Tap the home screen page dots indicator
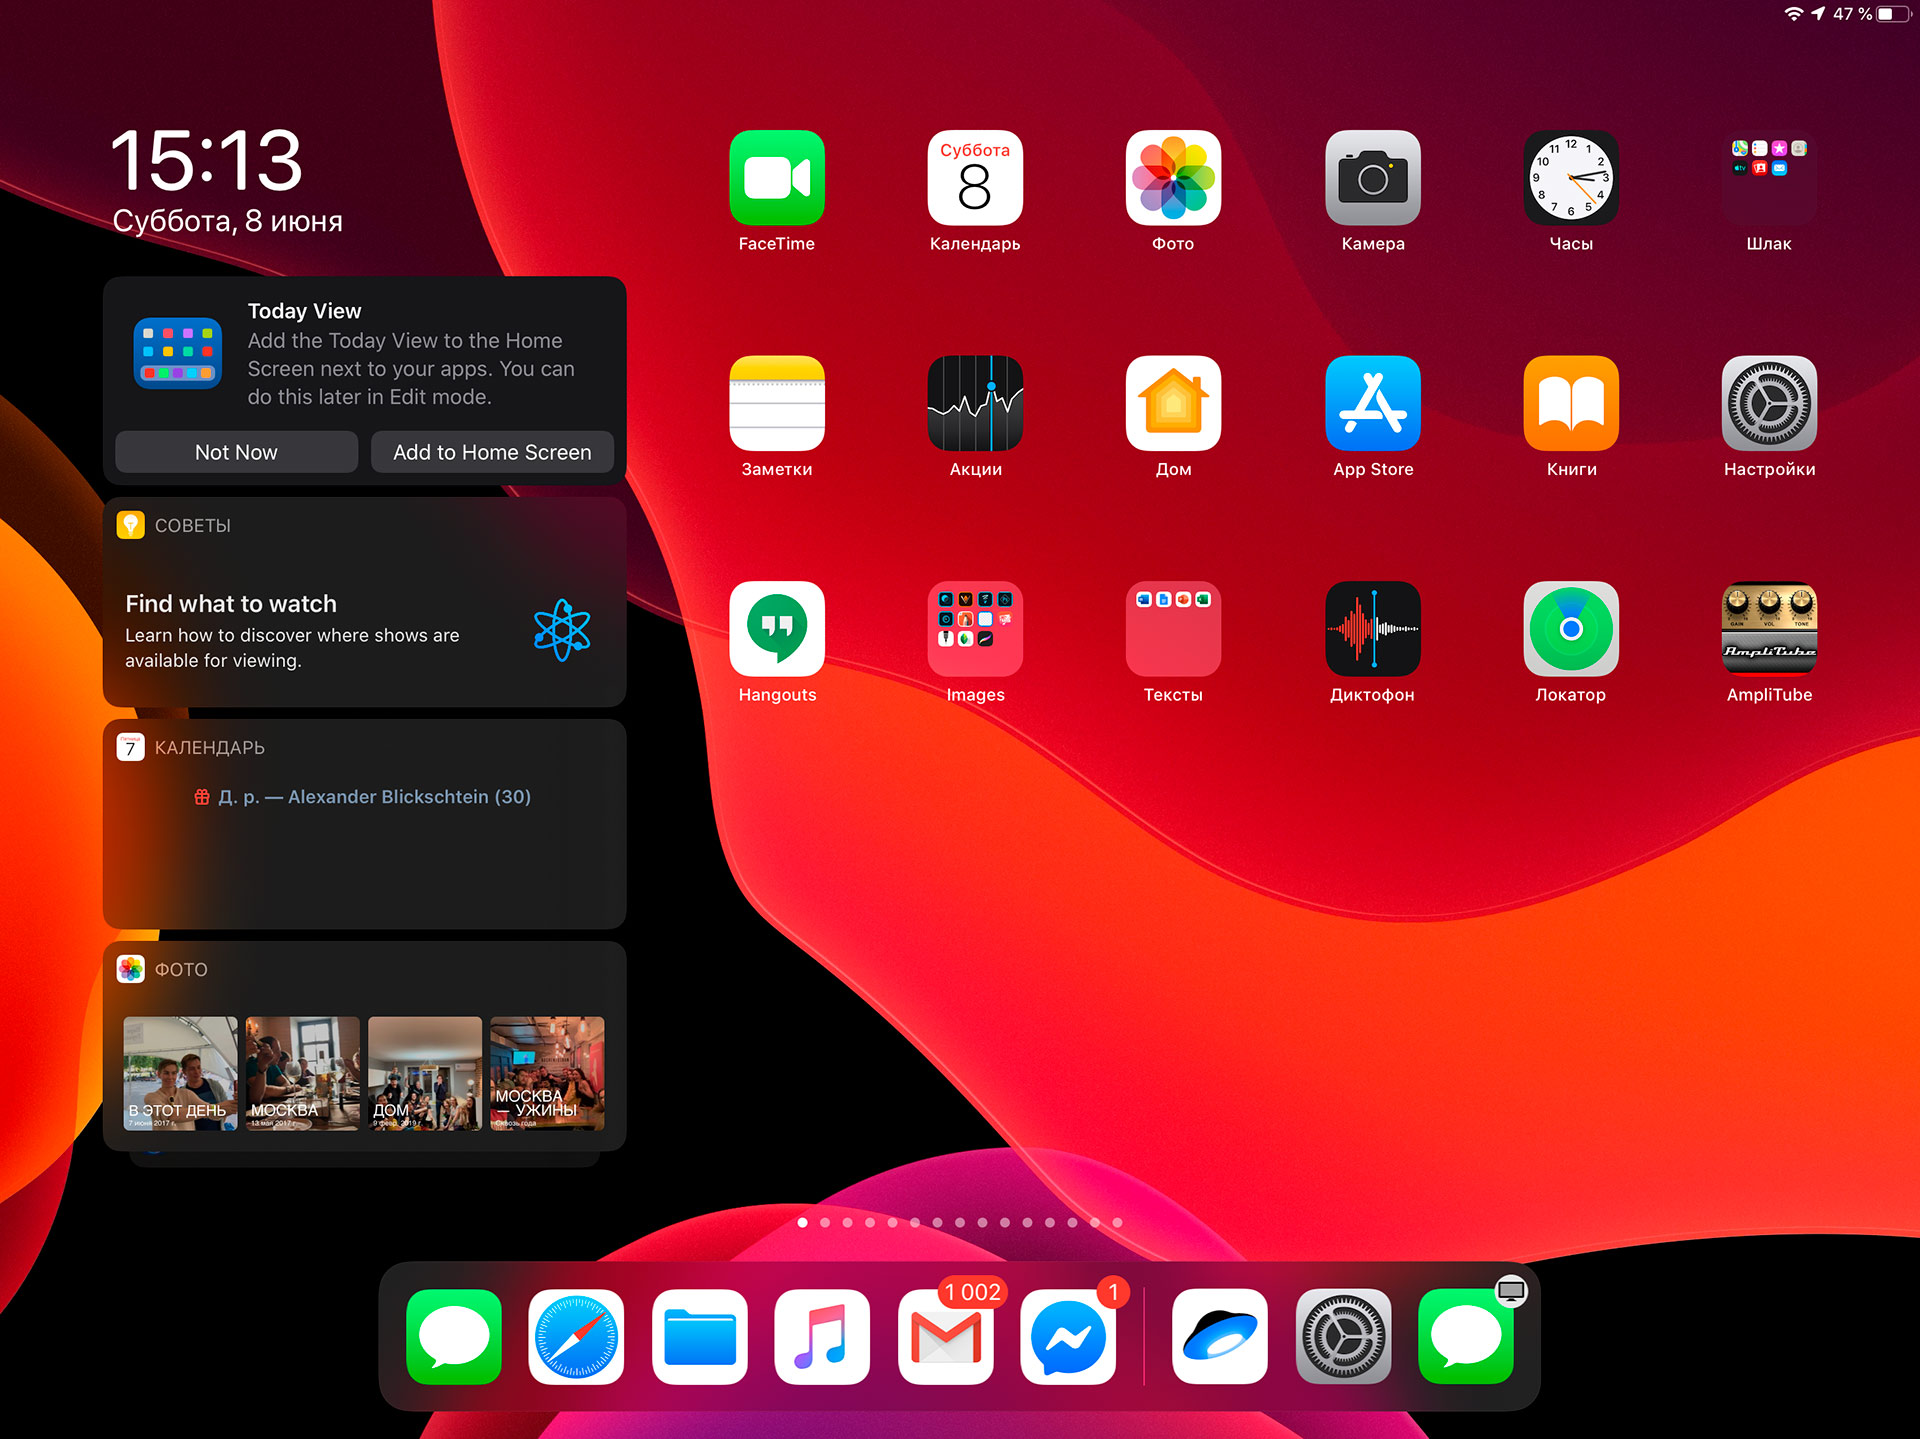The image size is (1920, 1439). [x=960, y=1222]
